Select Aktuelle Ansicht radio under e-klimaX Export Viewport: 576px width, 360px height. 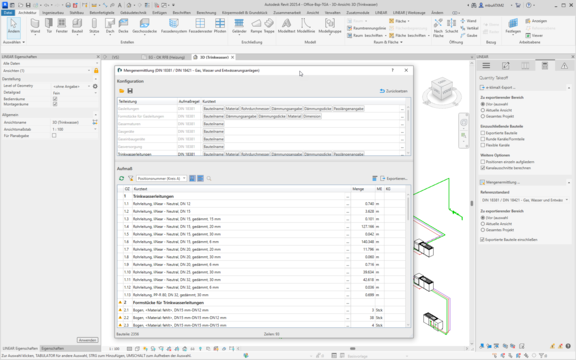(483, 110)
